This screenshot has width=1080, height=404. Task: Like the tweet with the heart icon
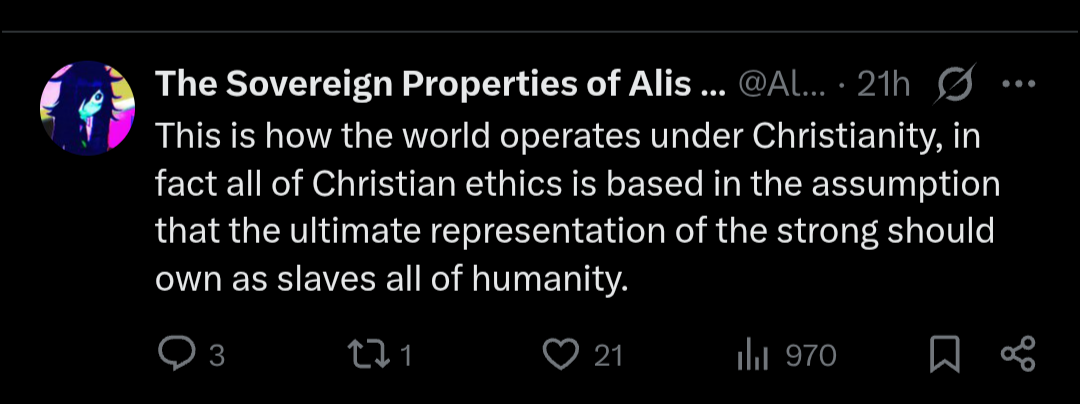tap(562, 355)
